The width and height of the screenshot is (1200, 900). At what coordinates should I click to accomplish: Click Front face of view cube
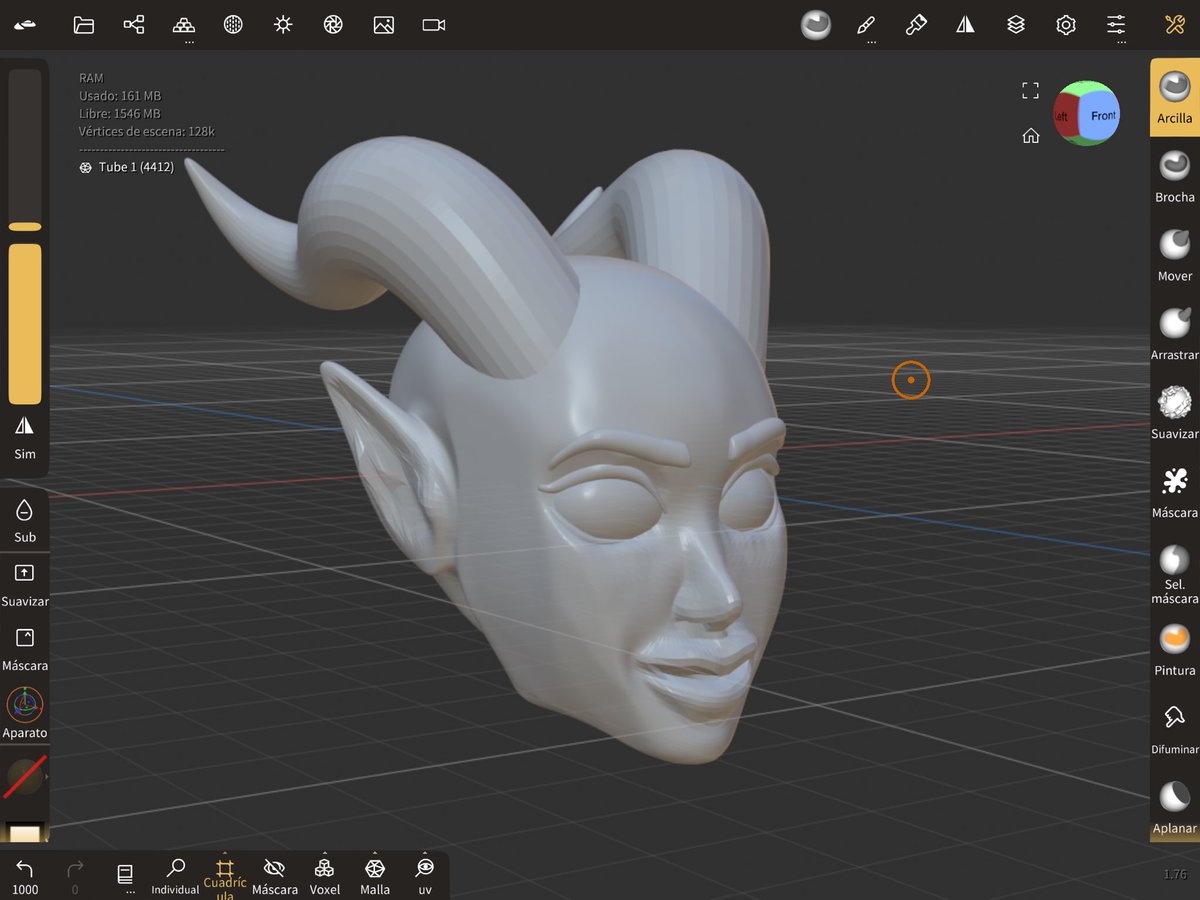point(1100,115)
